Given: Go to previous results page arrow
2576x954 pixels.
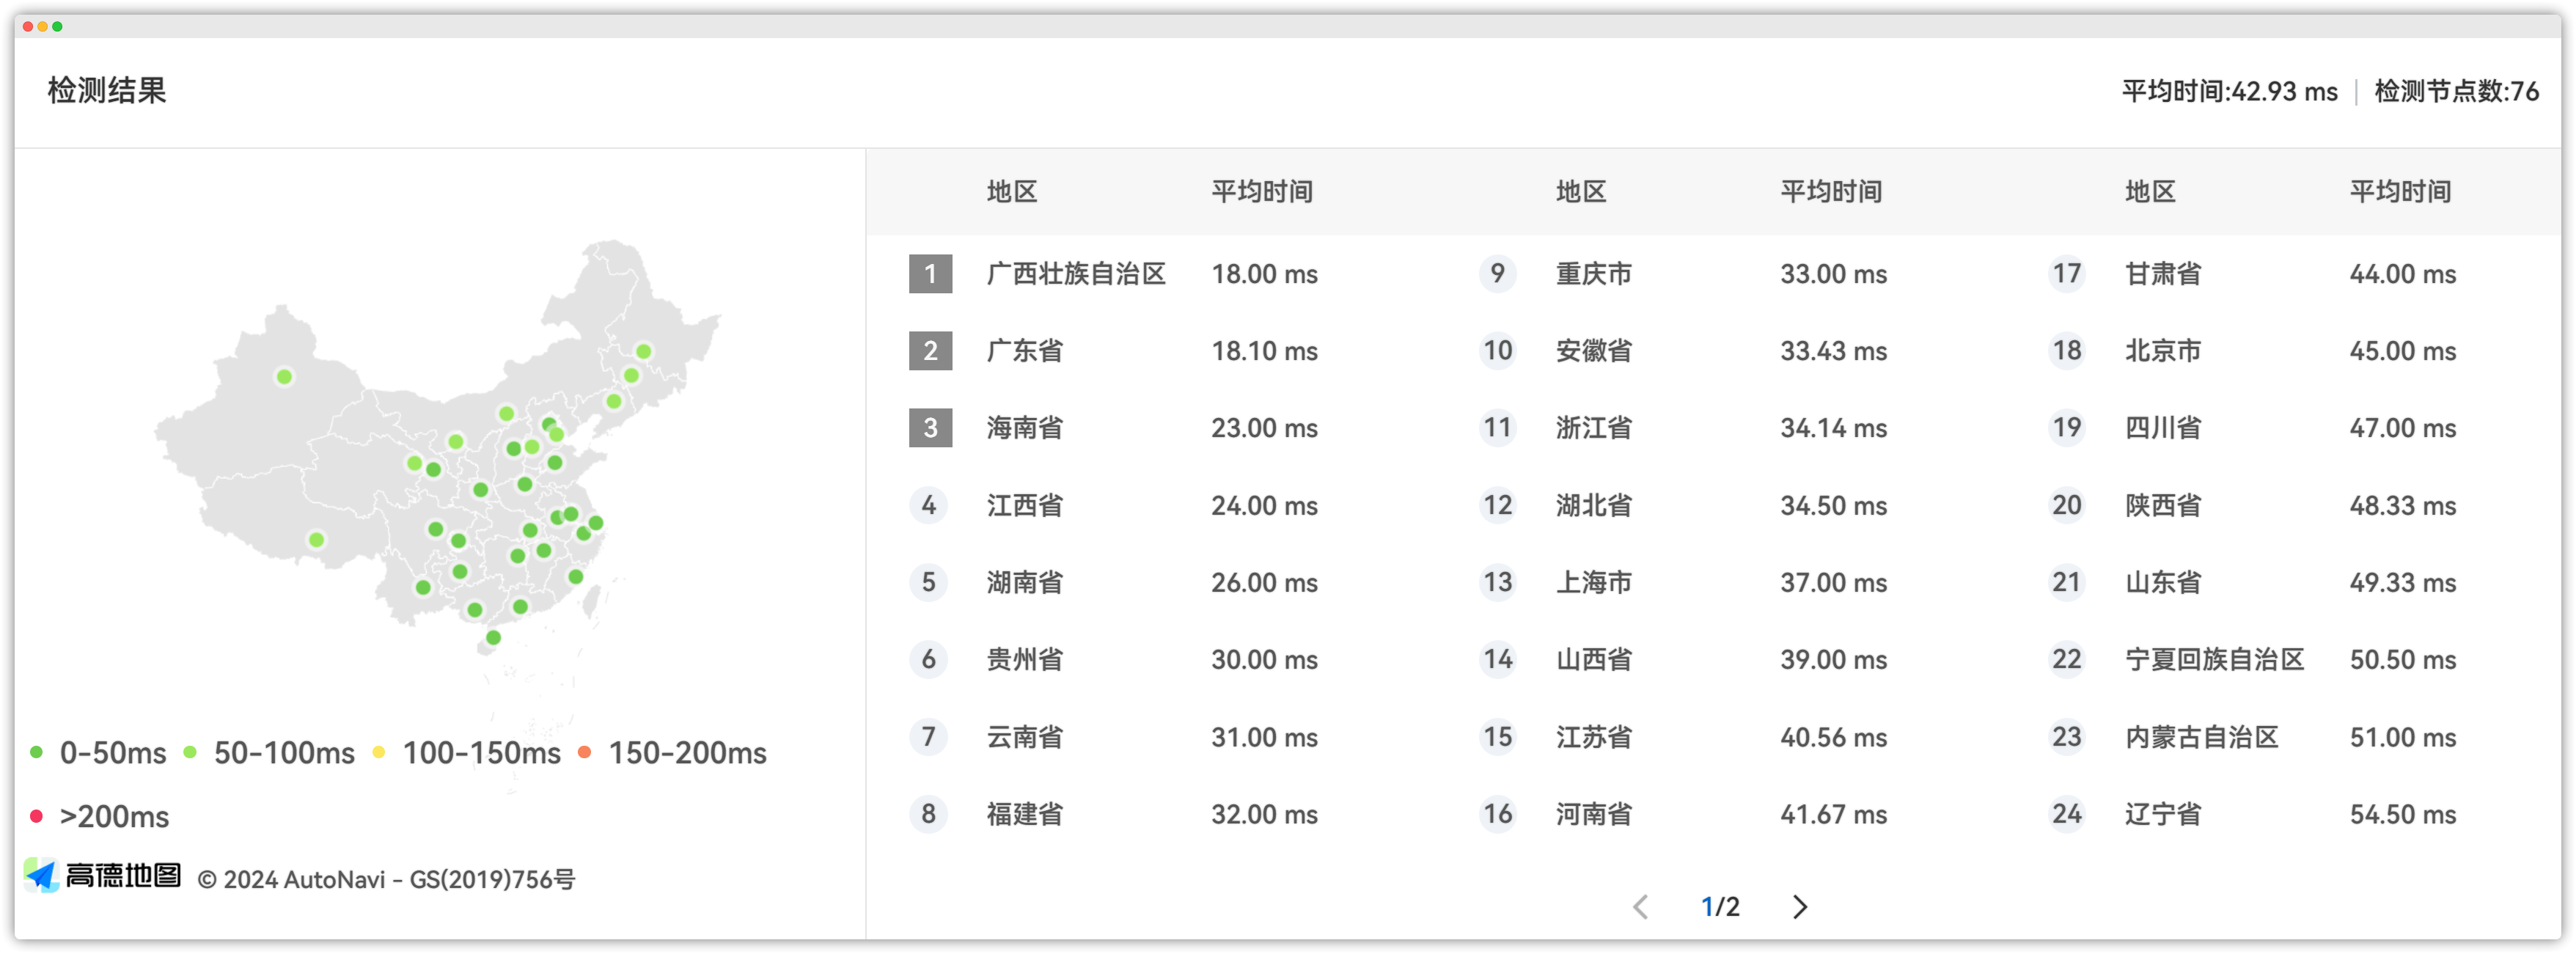Looking at the screenshot, I should [x=1640, y=906].
